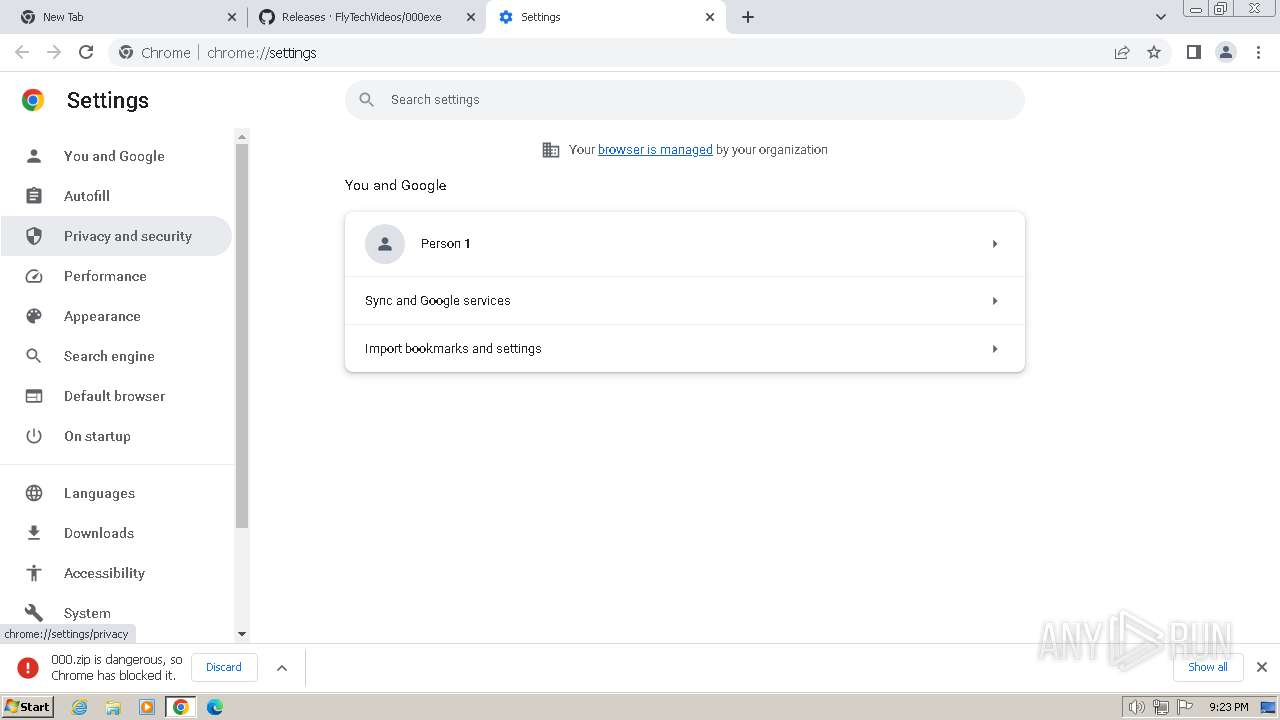Image resolution: width=1280 pixels, height=720 pixels.
Task: Open a new browser tab
Action: (x=748, y=17)
